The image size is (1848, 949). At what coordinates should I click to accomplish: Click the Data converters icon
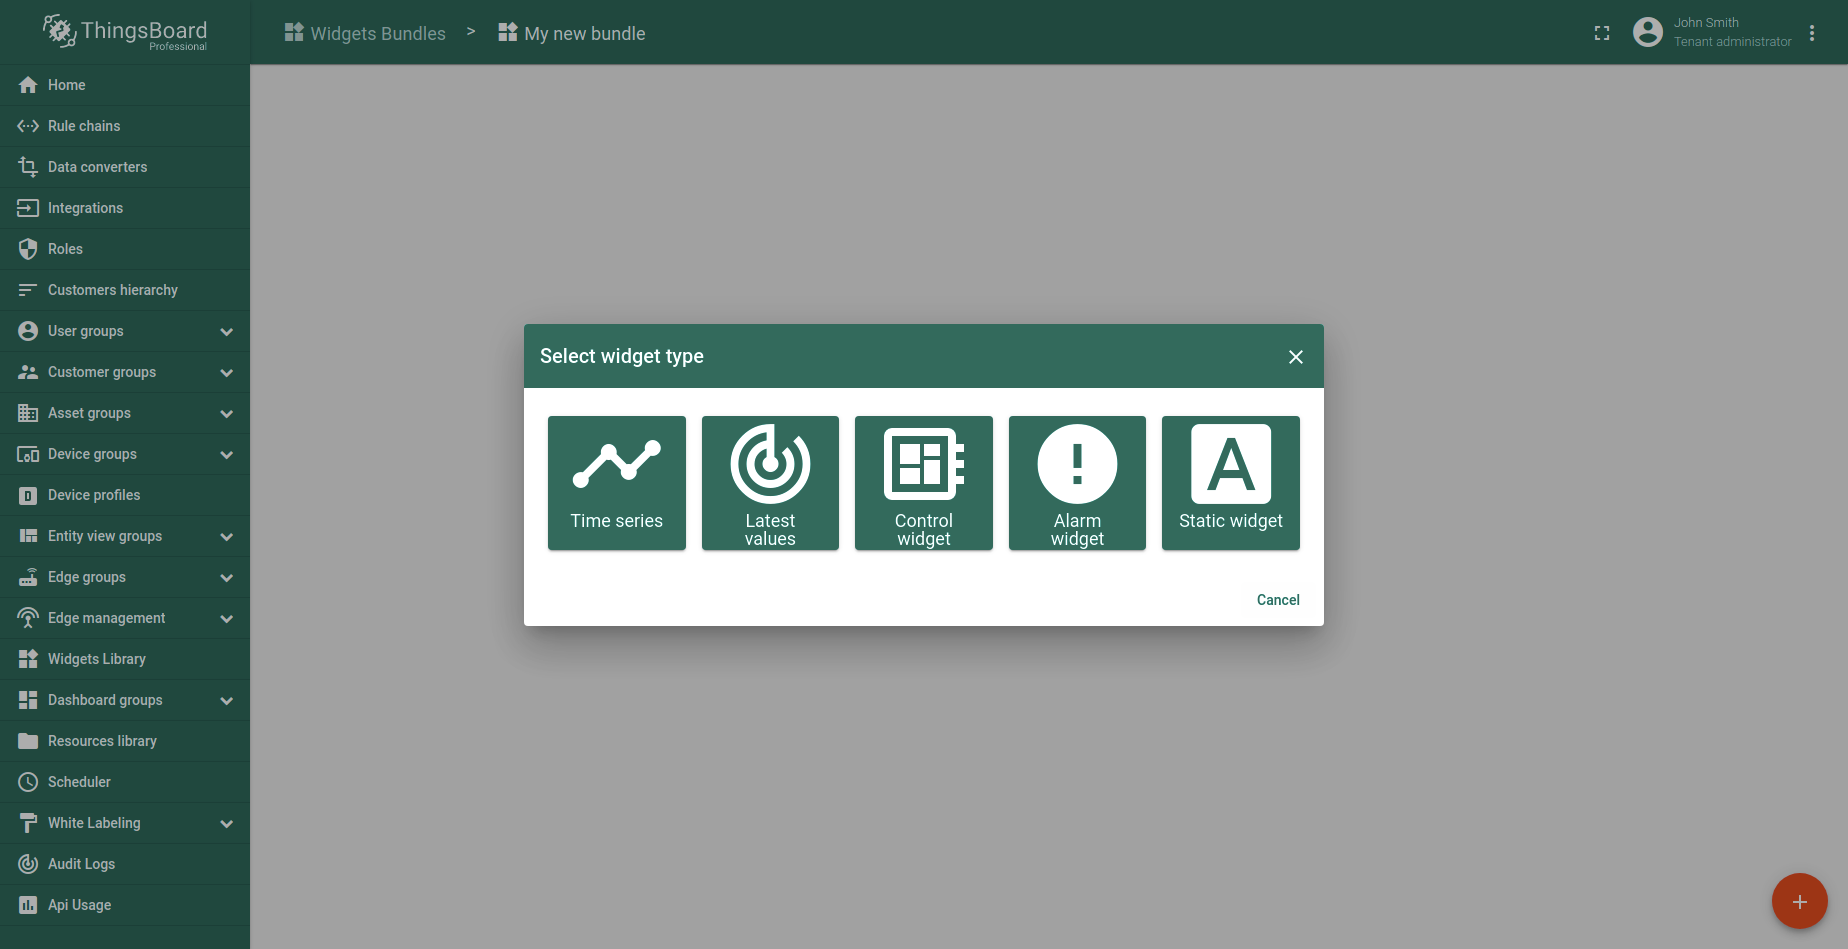[28, 167]
